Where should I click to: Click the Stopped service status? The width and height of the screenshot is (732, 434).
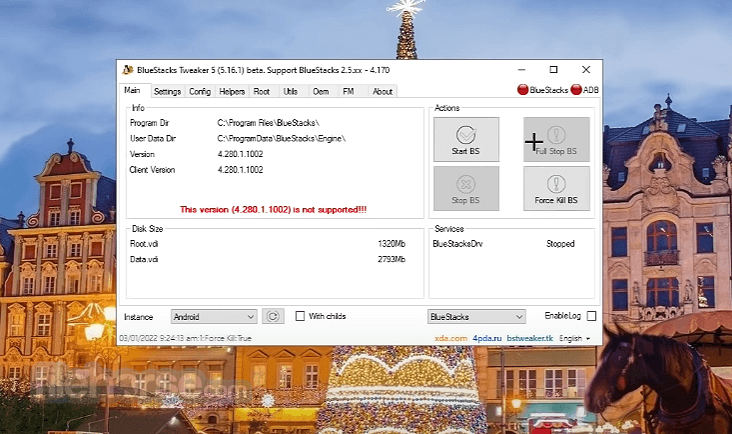click(560, 244)
